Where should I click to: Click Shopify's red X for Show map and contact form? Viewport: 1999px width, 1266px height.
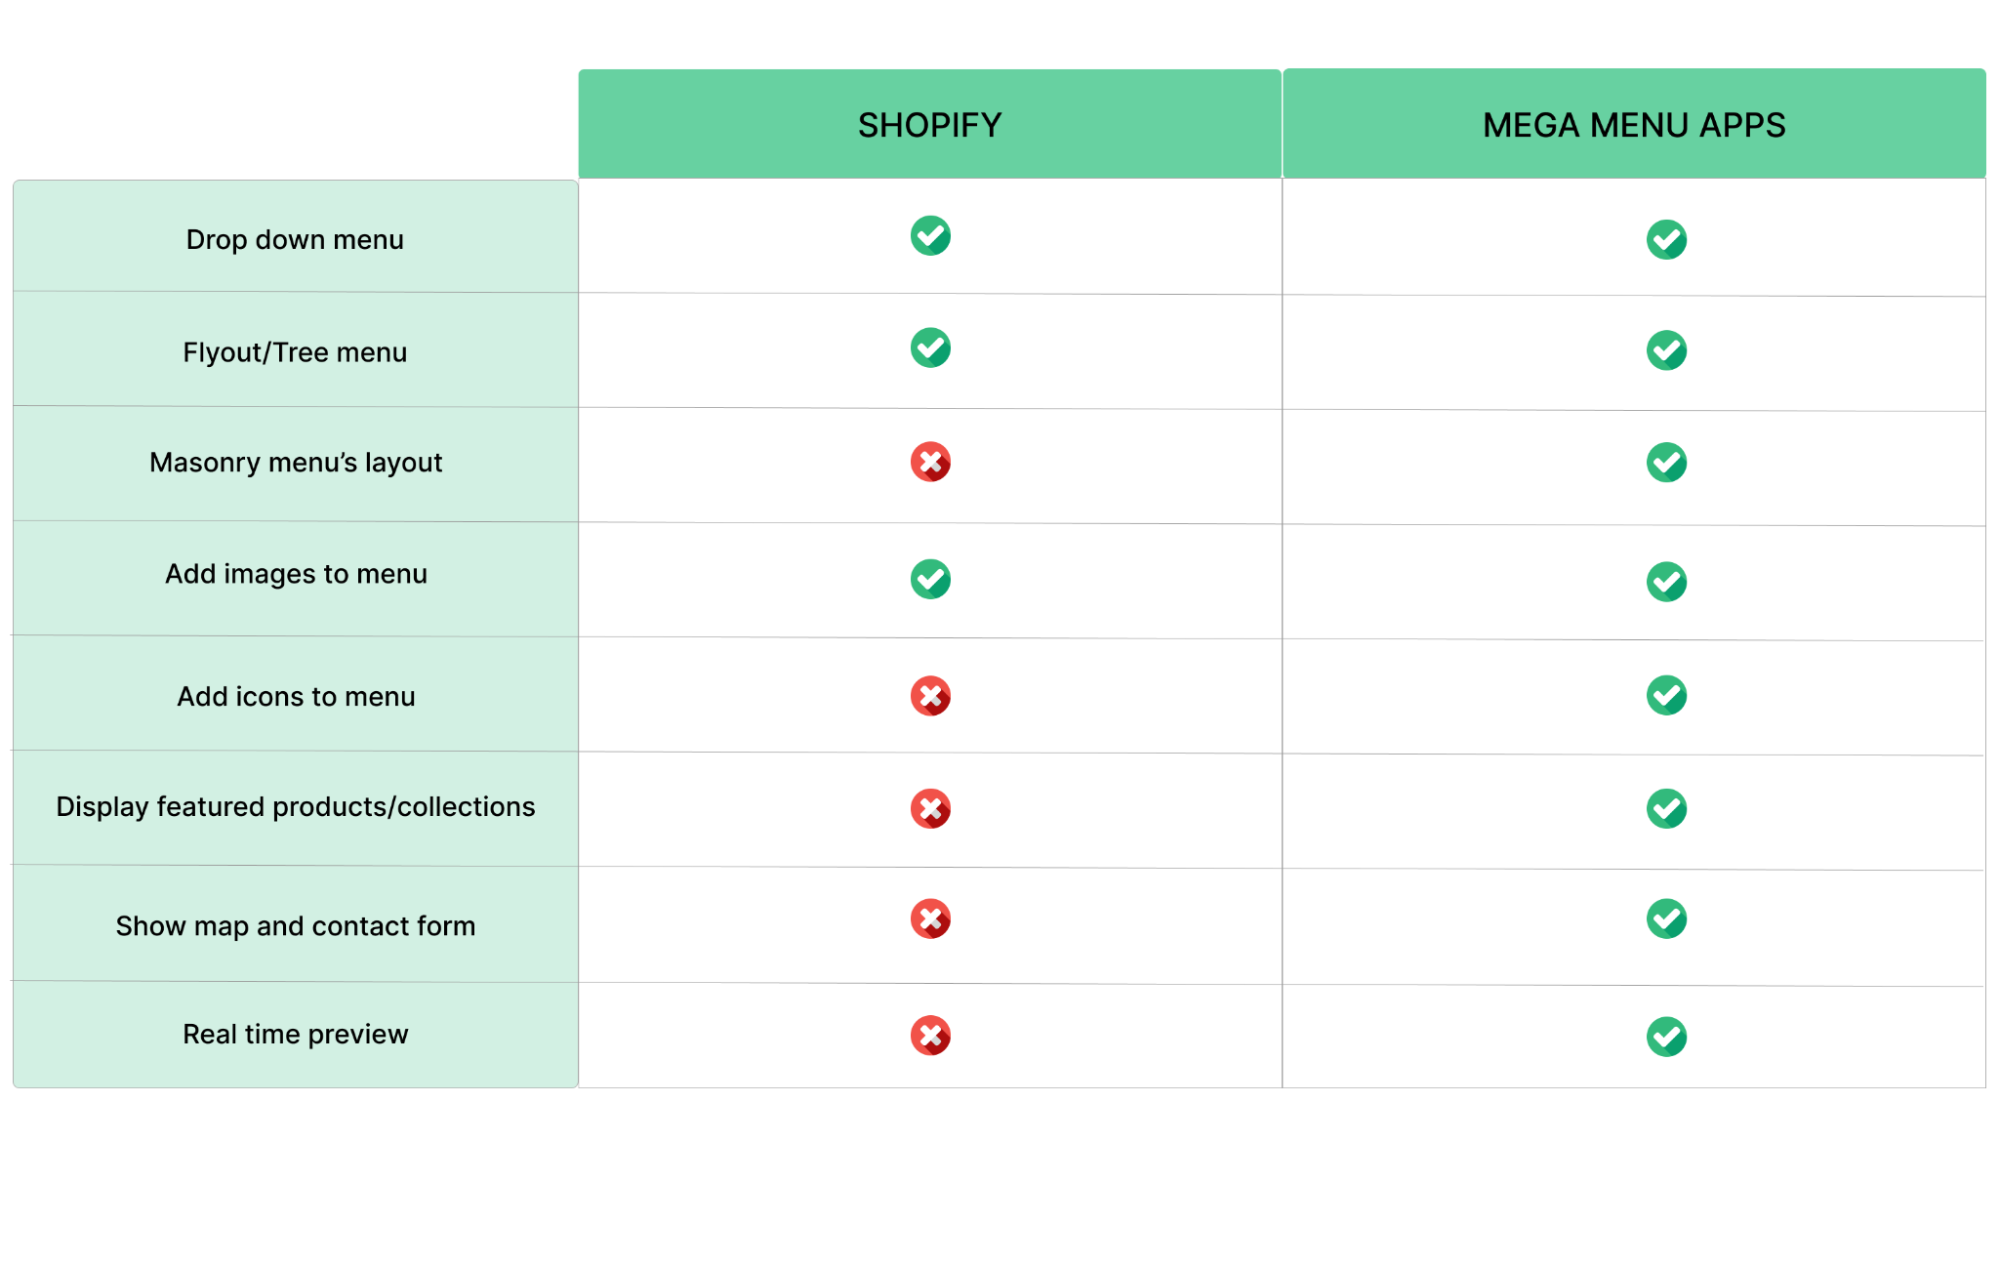tap(930, 919)
